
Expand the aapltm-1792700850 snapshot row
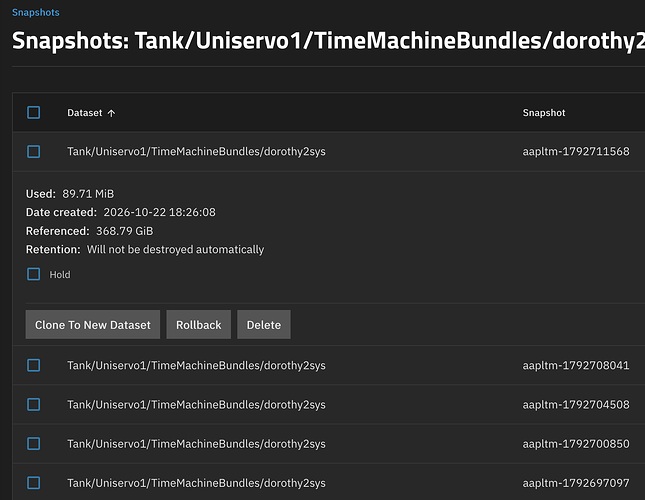pyautogui.click(x=329, y=444)
